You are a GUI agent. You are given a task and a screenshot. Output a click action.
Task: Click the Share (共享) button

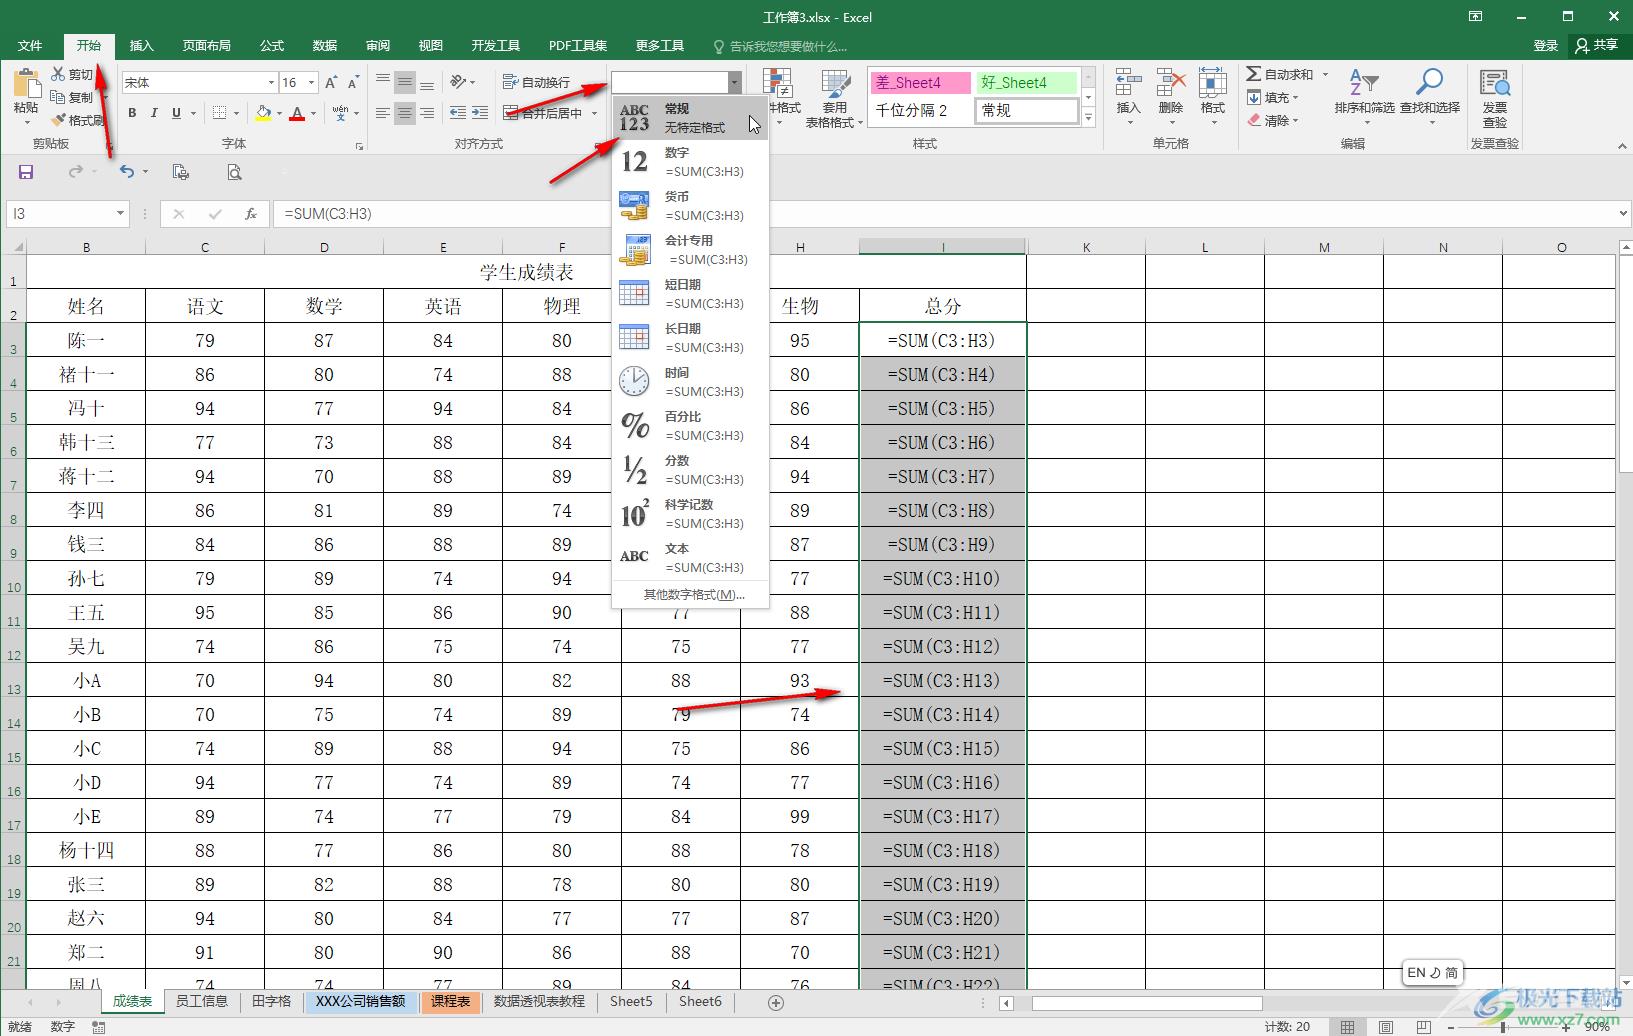(1596, 45)
